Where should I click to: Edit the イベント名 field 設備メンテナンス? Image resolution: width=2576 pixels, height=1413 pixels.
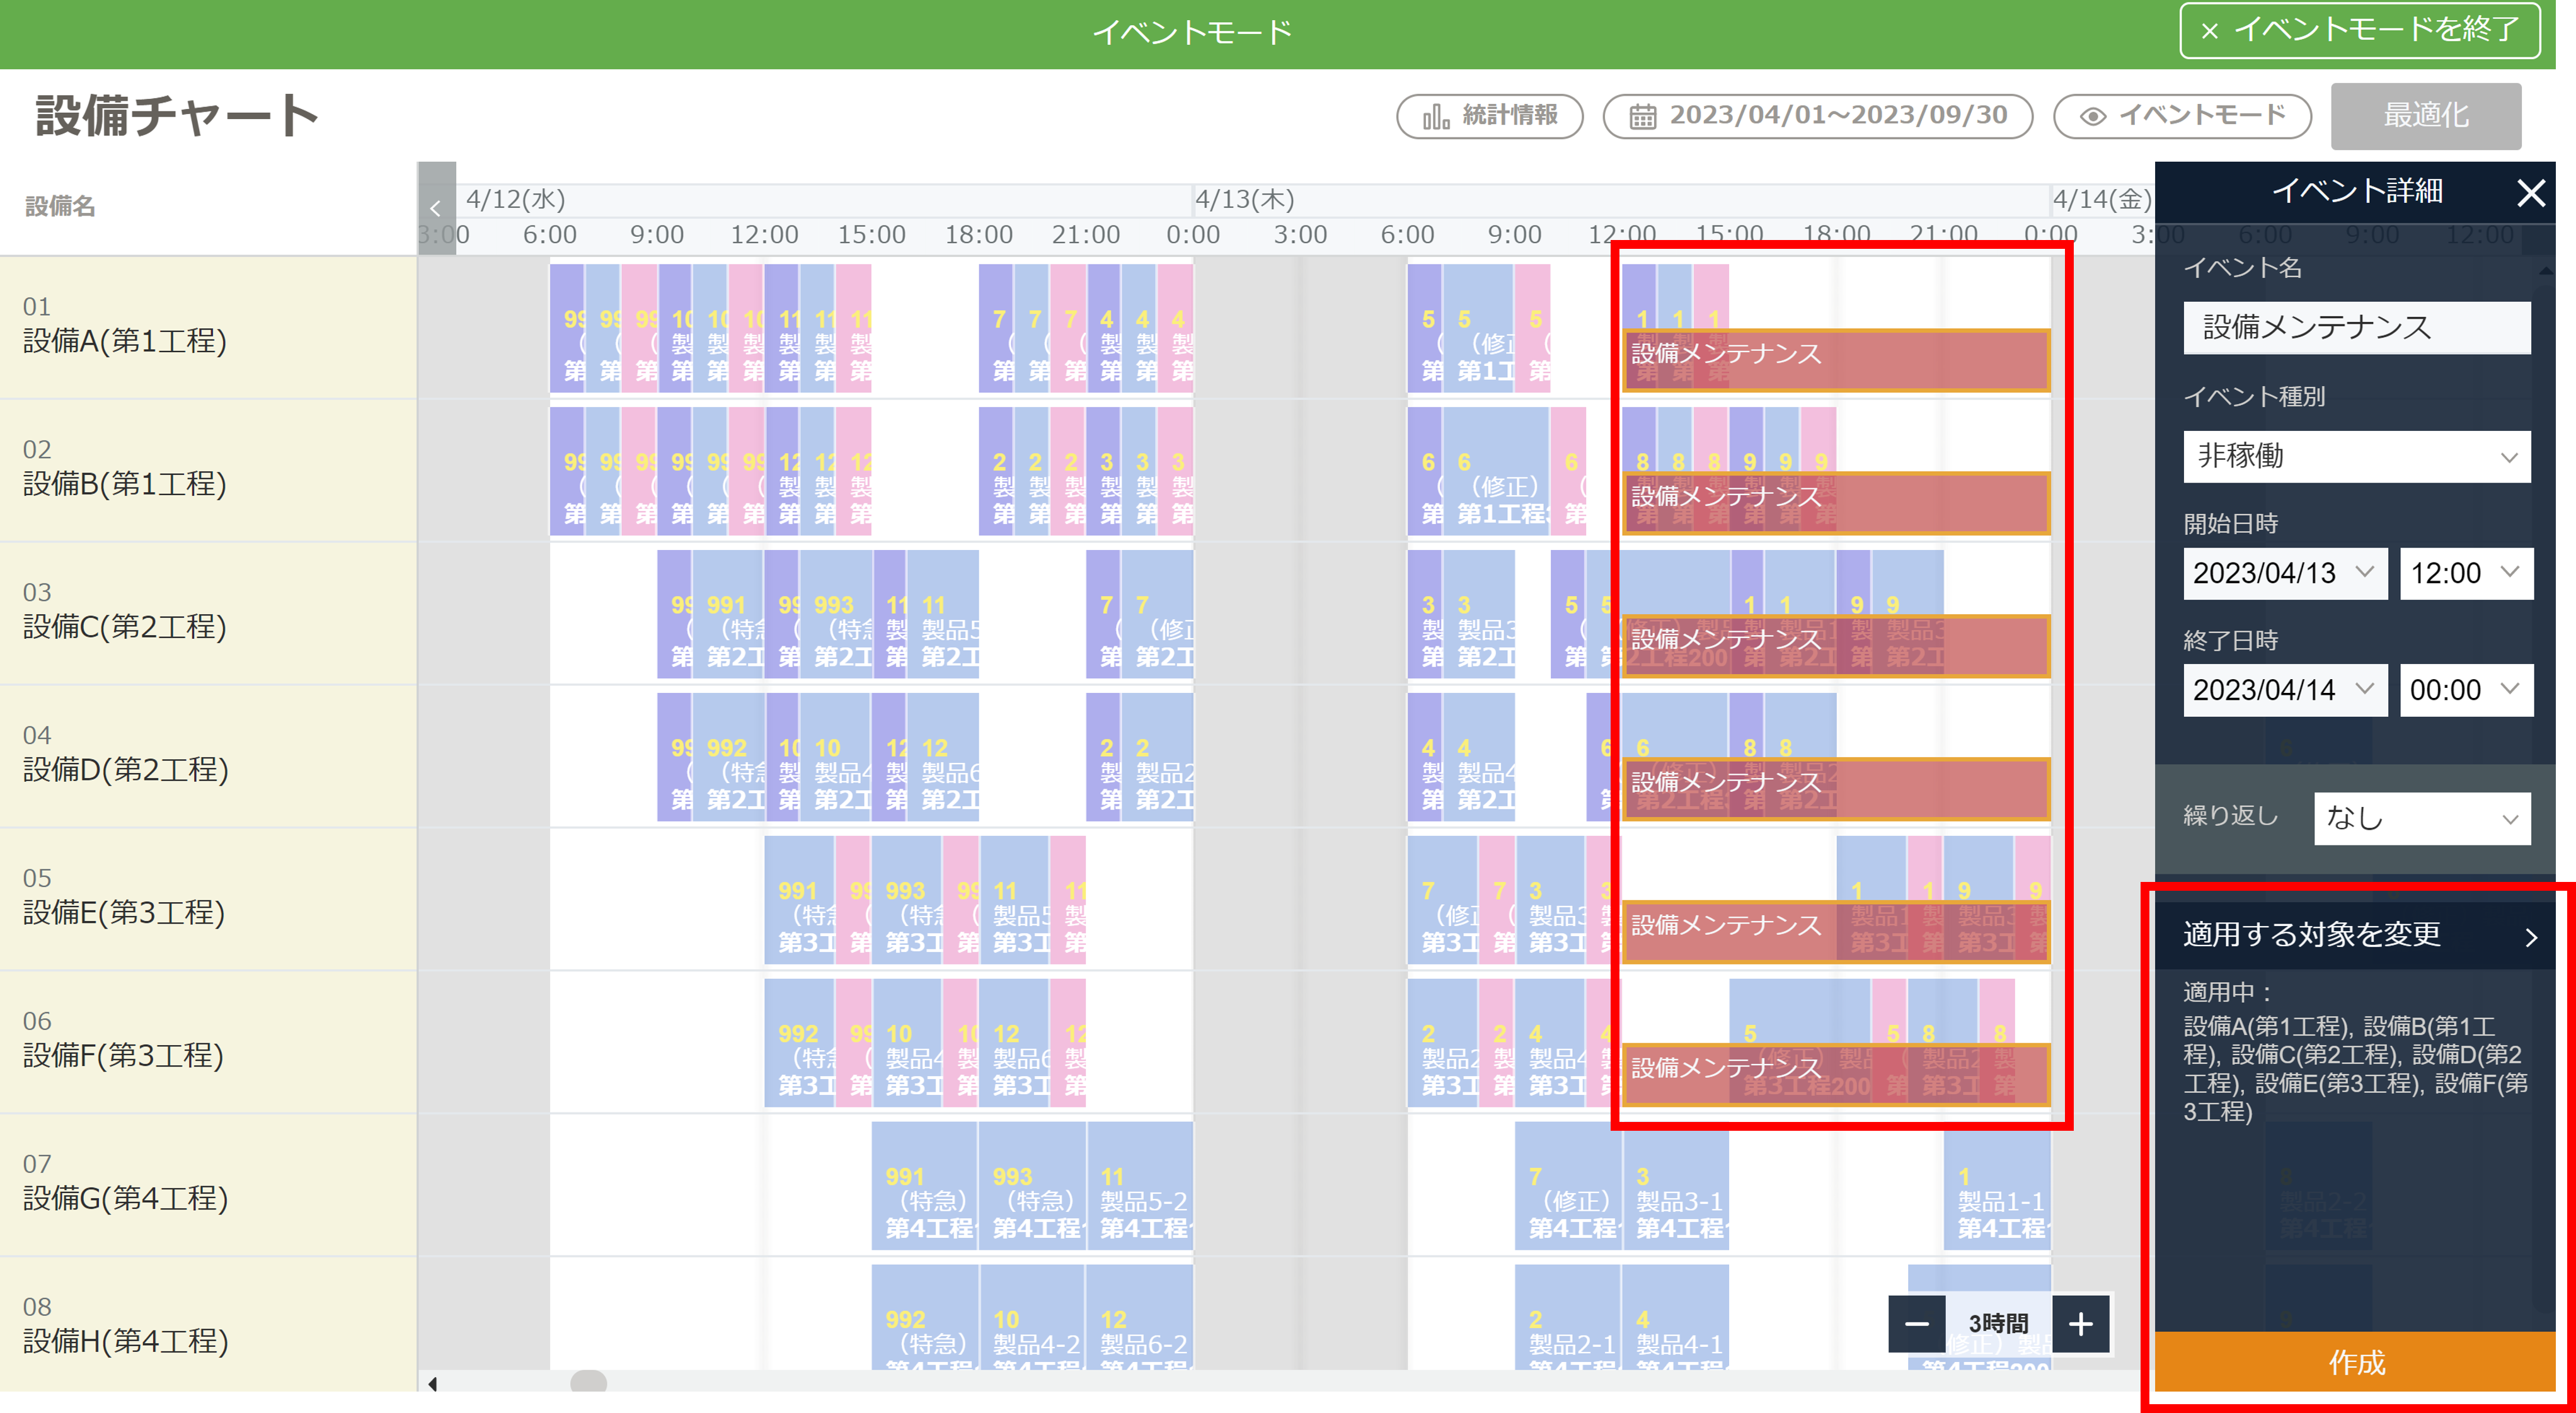point(2356,327)
